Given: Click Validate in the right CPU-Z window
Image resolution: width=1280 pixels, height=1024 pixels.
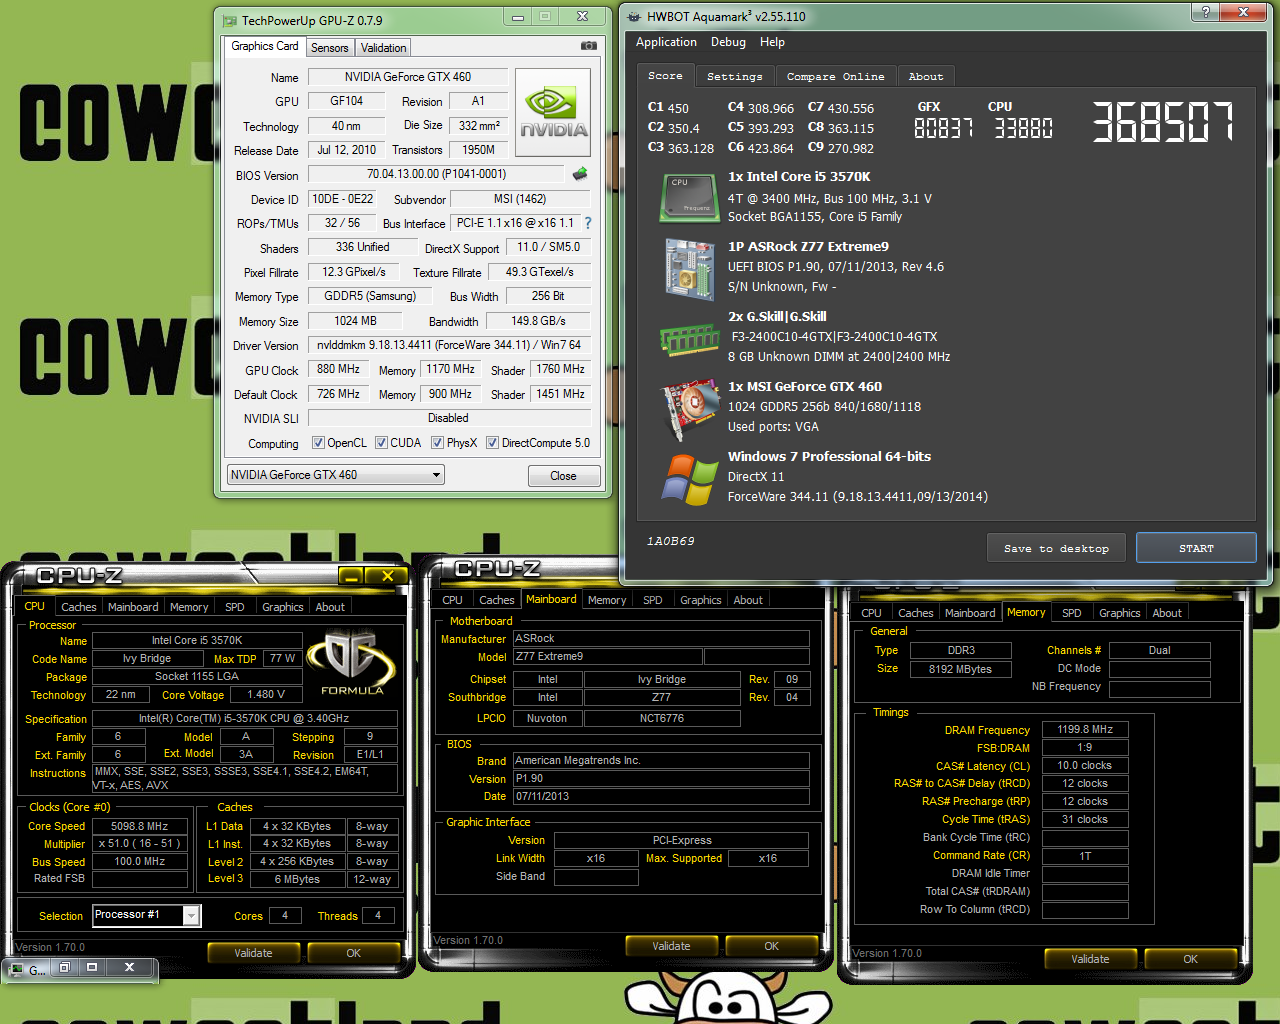Looking at the screenshot, I should (x=1090, y=959).
